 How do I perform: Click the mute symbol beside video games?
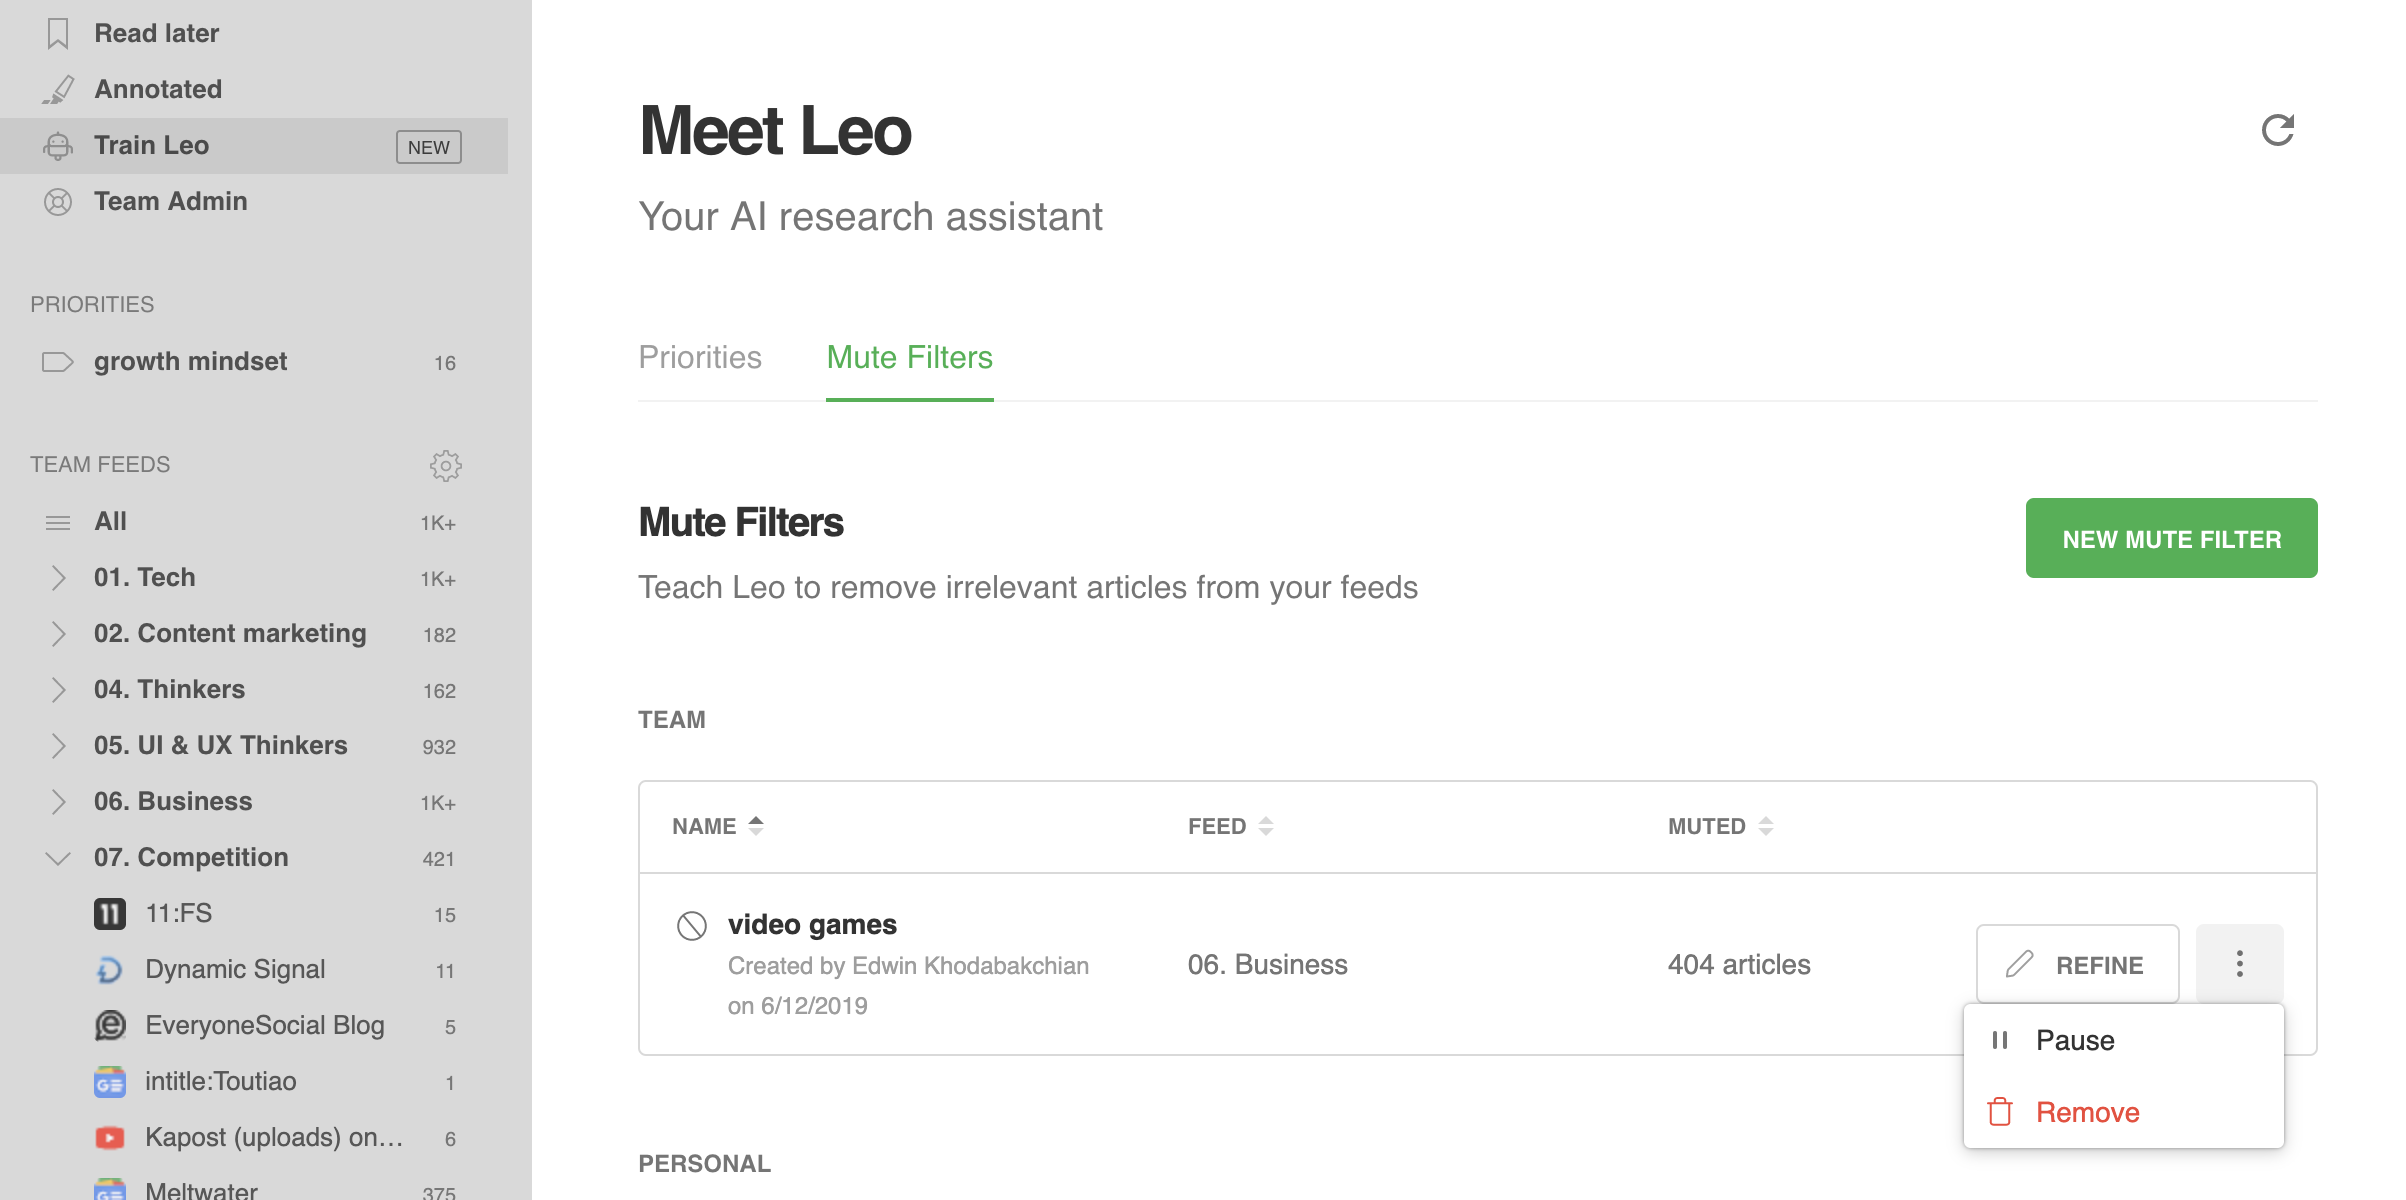tap(692, 926)
